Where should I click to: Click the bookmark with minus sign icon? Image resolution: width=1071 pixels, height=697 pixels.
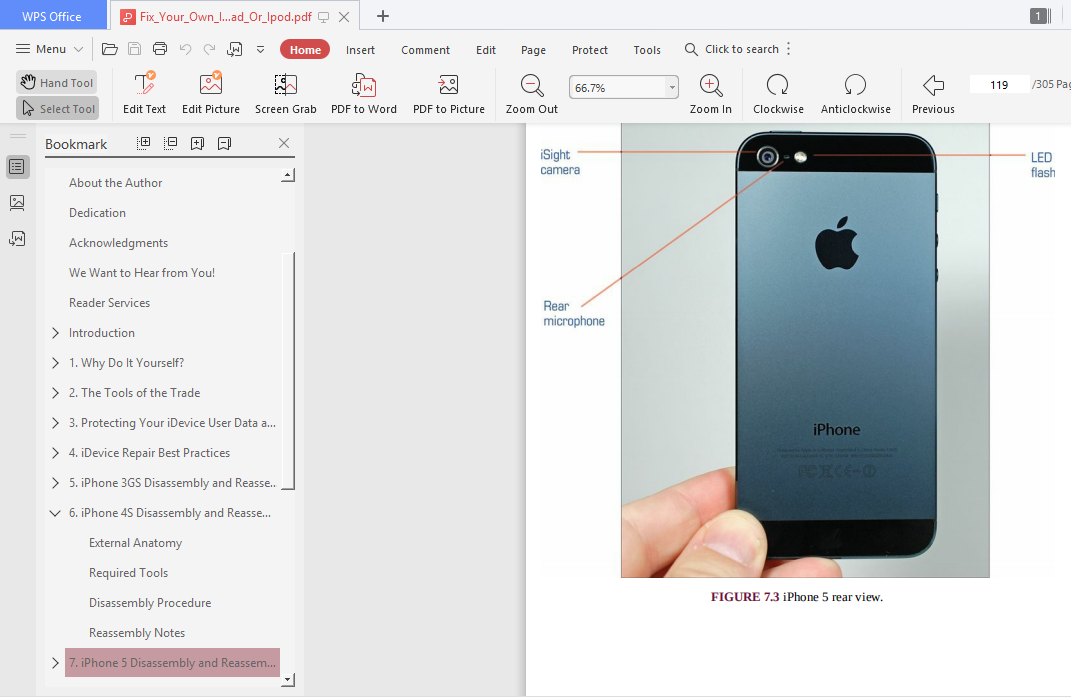pyautogui.click(x=224, y=143)
